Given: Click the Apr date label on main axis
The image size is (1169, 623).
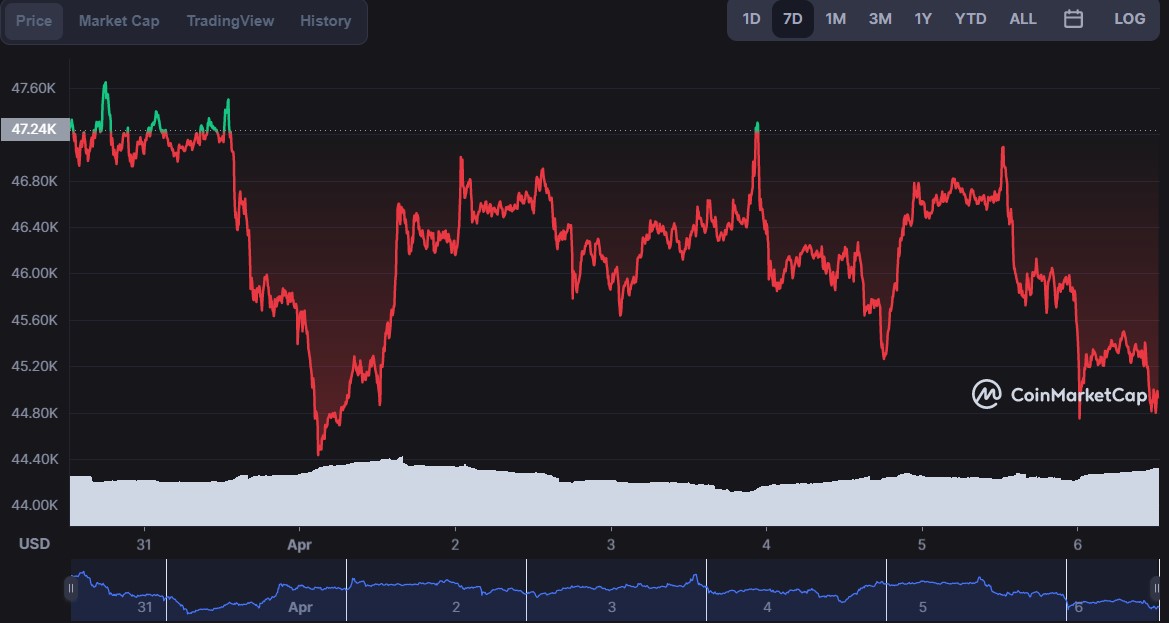Looking at the screenshot, I should [x=300, y=545].
